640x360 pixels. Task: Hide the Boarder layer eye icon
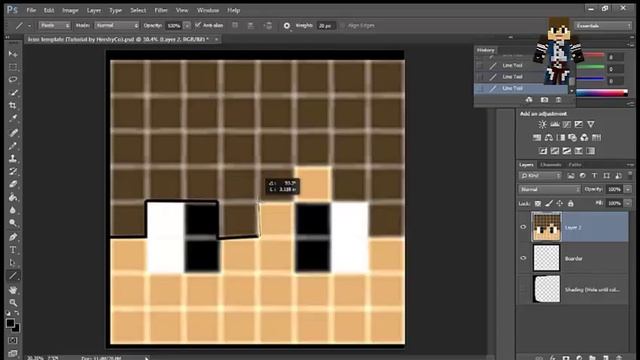point(523,258)
